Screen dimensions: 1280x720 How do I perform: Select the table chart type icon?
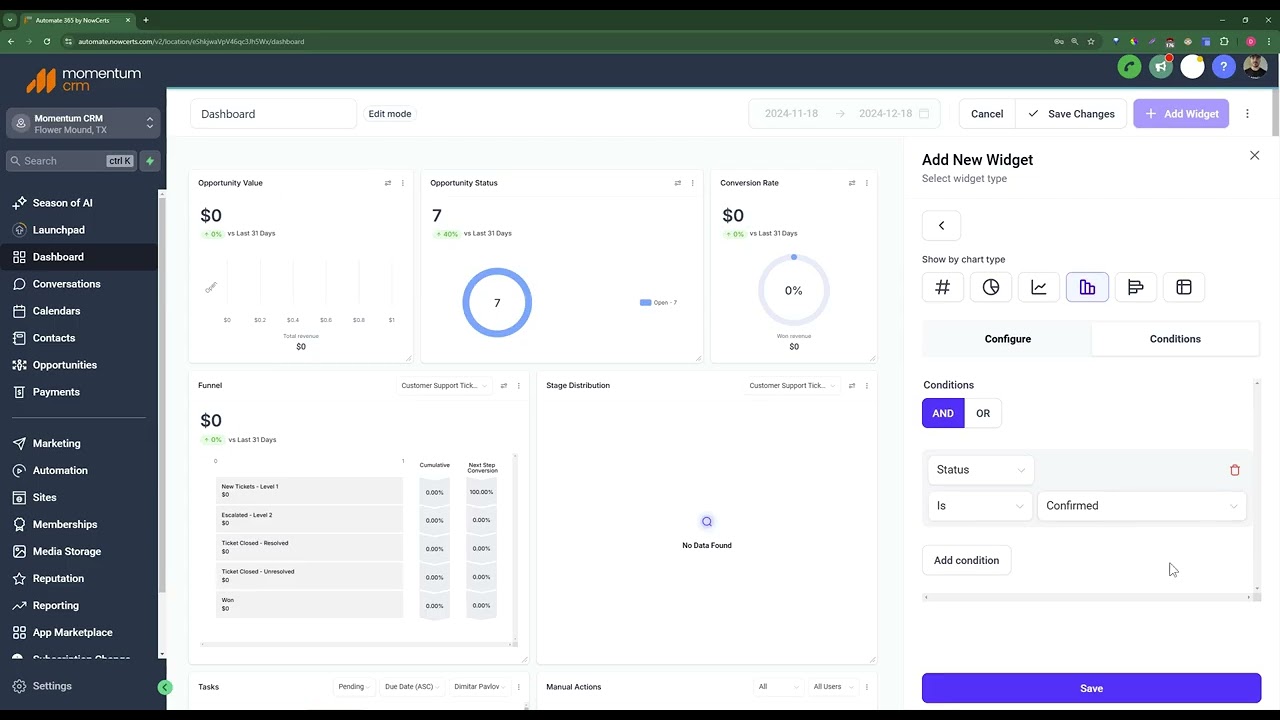tap(1184, 287)
